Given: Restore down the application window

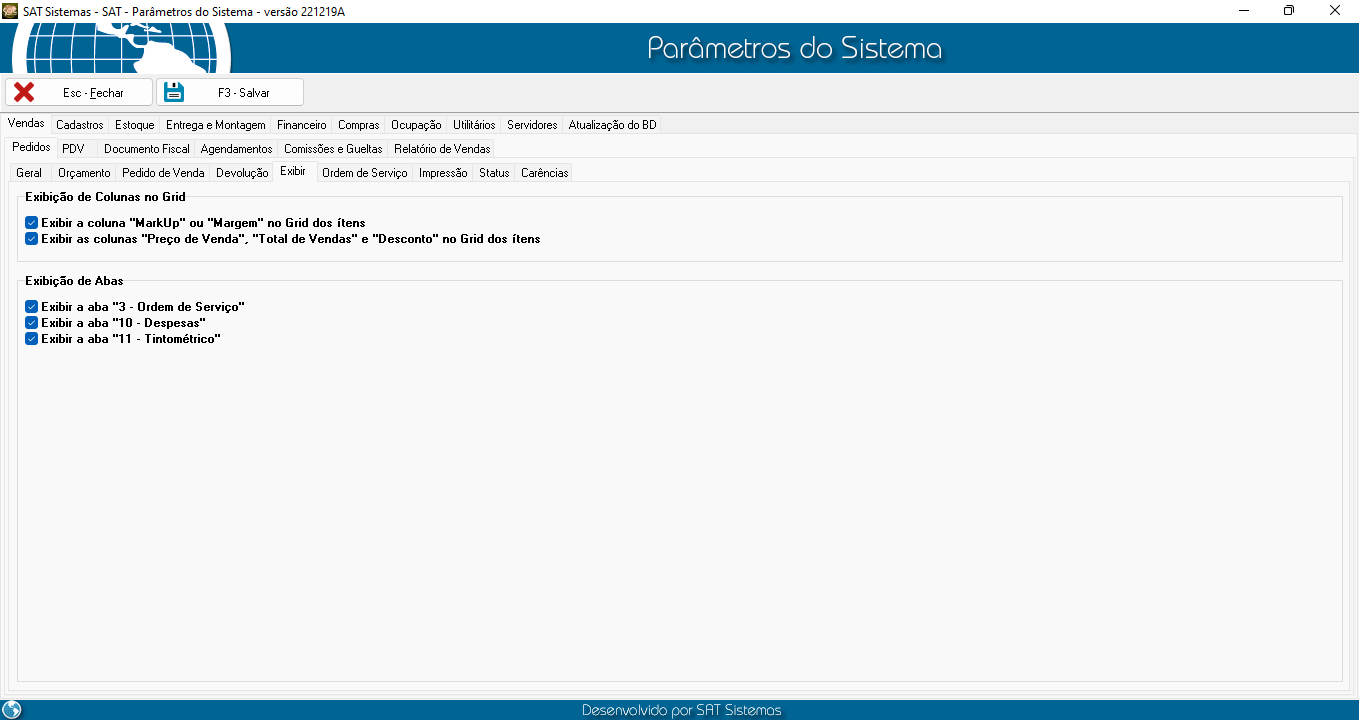Looking at the screenshot, I should click(1289, 11).
